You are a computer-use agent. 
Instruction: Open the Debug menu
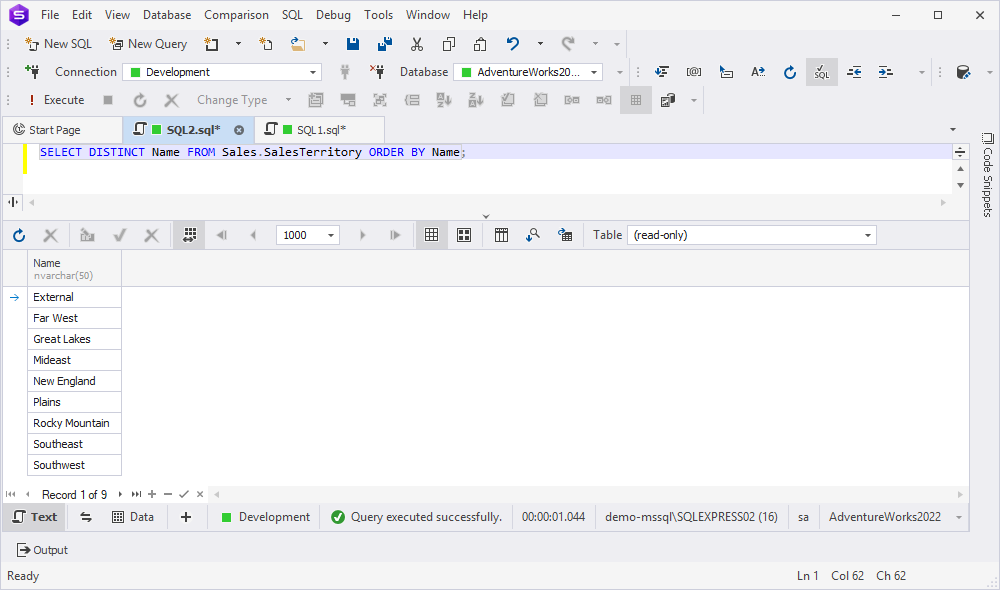coord(333,15)
